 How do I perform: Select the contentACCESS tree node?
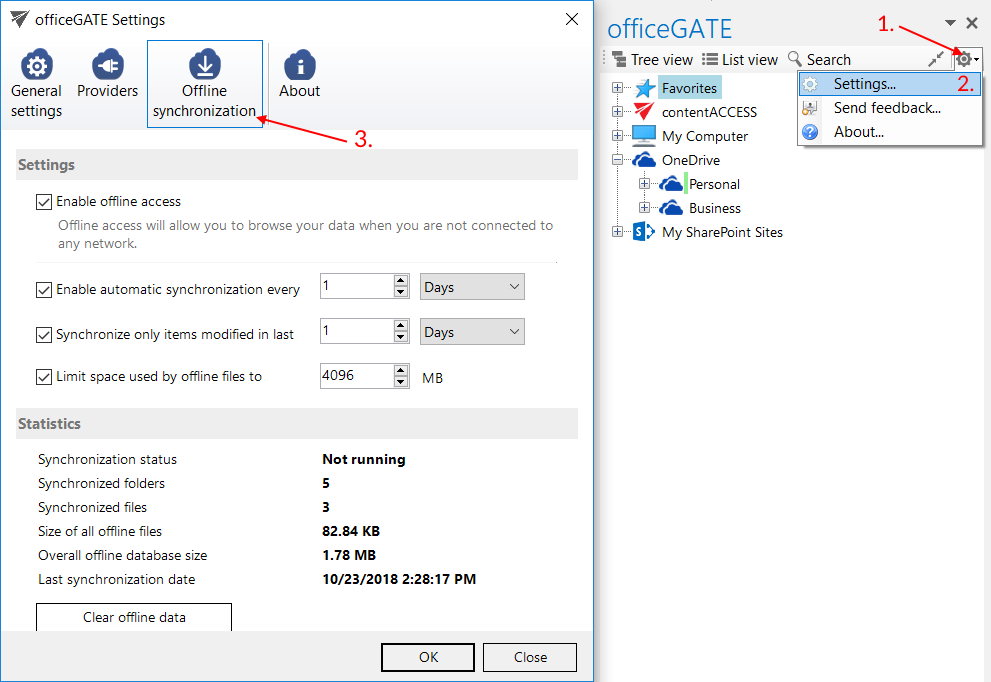pos(709,112)
